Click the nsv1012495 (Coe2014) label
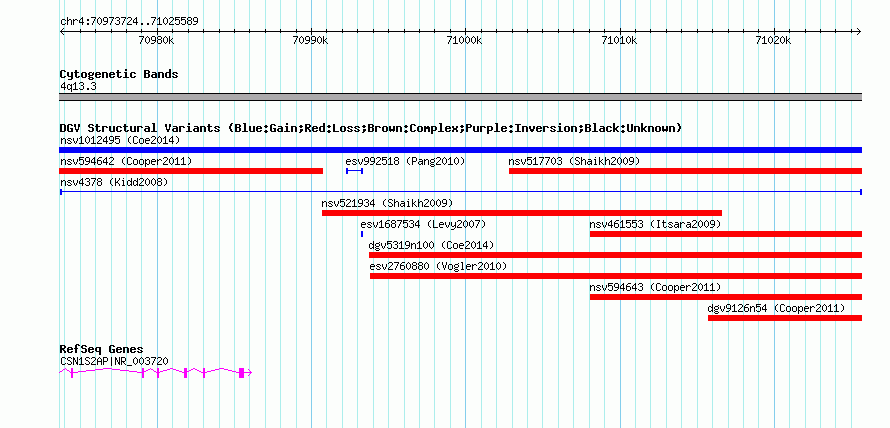This screenshot has height=428, width=890. (120, 140)
